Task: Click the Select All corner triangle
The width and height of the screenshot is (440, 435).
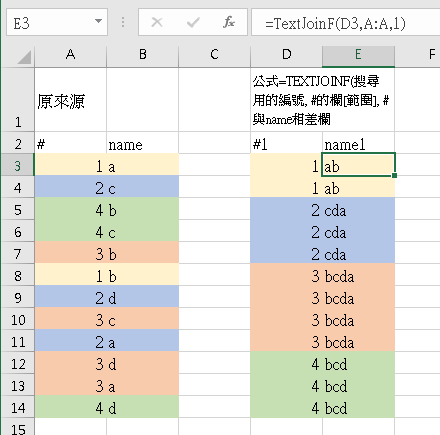Action: [x=24, y=57]
